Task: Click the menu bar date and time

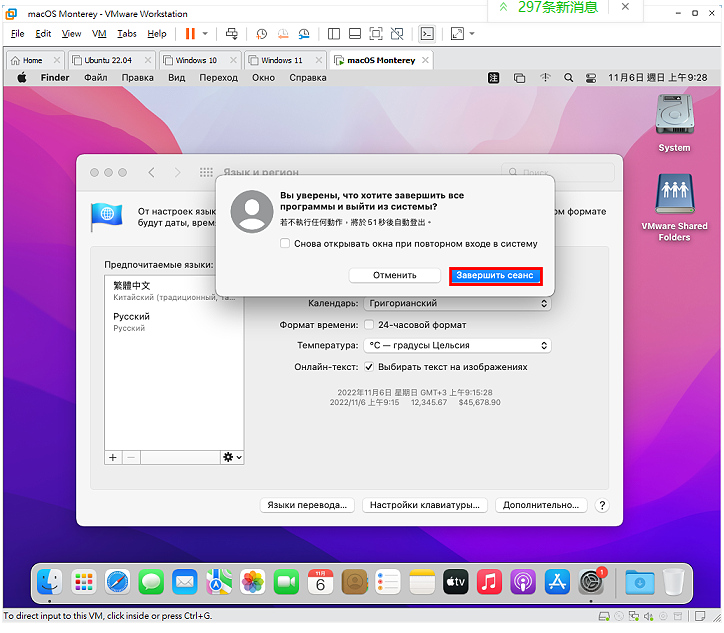Action: pyautogui.click(x=658, y=78)
